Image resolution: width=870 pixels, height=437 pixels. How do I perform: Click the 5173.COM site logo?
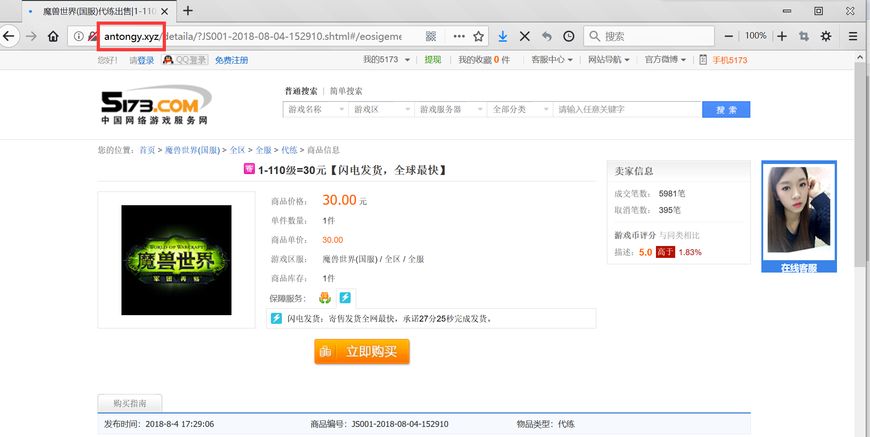[156, 104]
